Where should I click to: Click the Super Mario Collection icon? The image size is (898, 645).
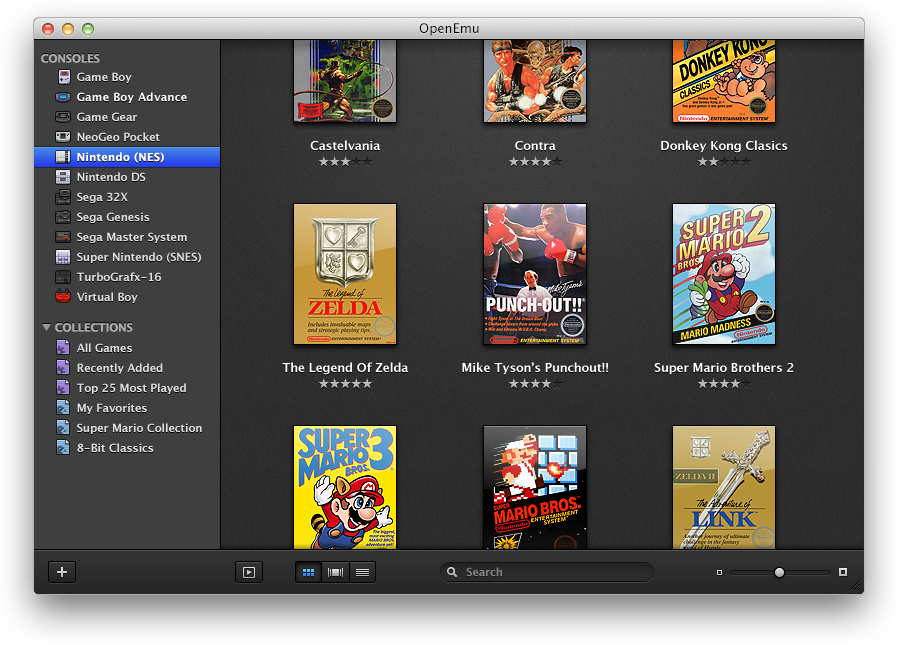(63, 428)
